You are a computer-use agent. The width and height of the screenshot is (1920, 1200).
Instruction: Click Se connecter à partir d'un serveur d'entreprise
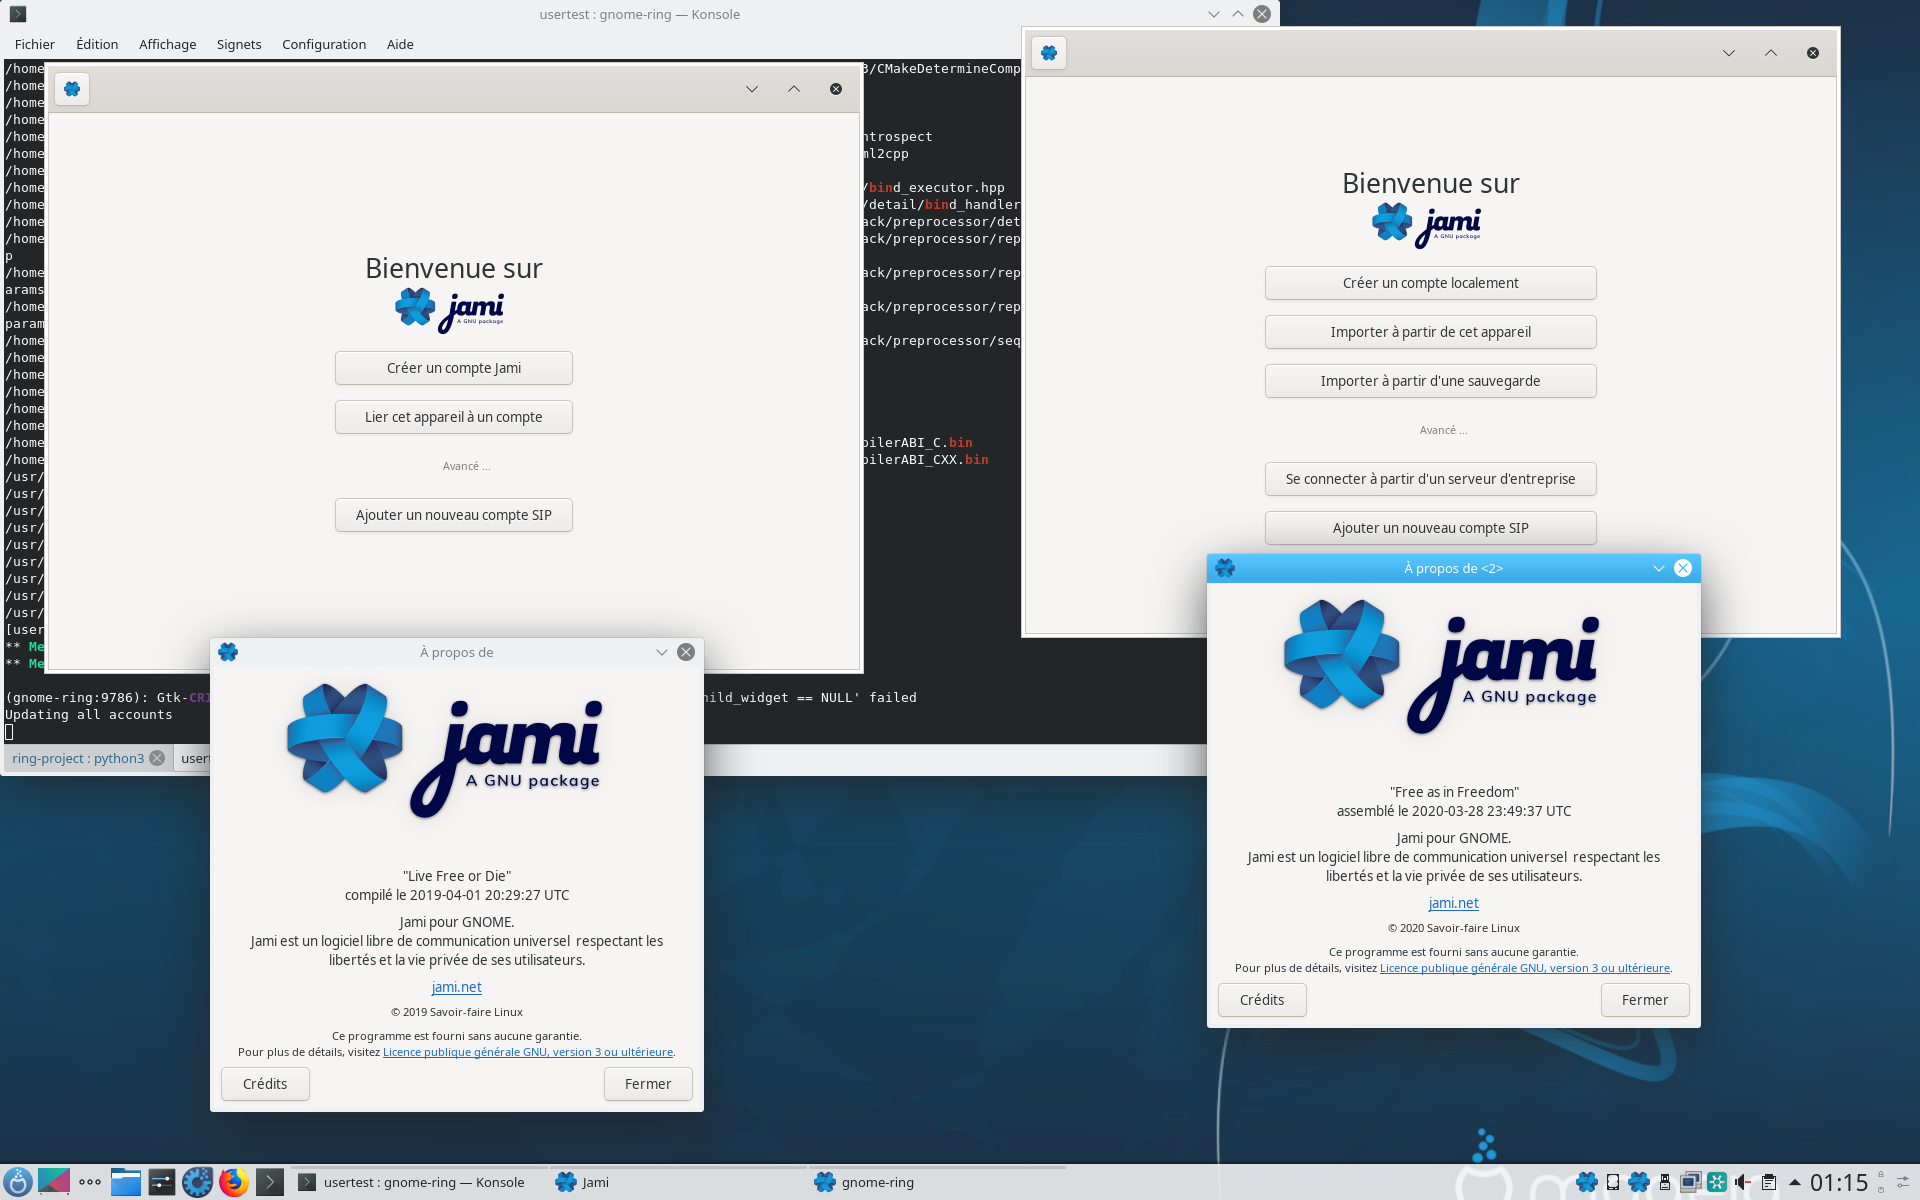(x=1430, y=479)
